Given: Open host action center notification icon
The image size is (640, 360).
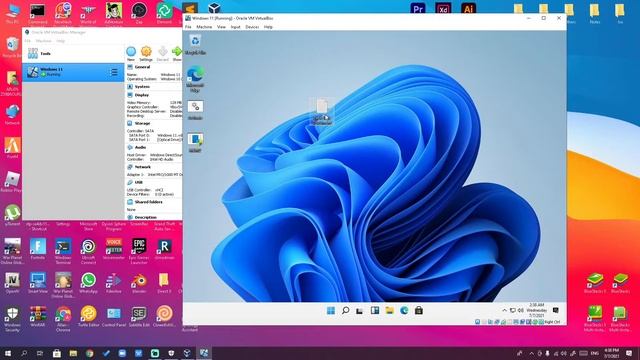Looking at the screenshot, I should 629,353.
